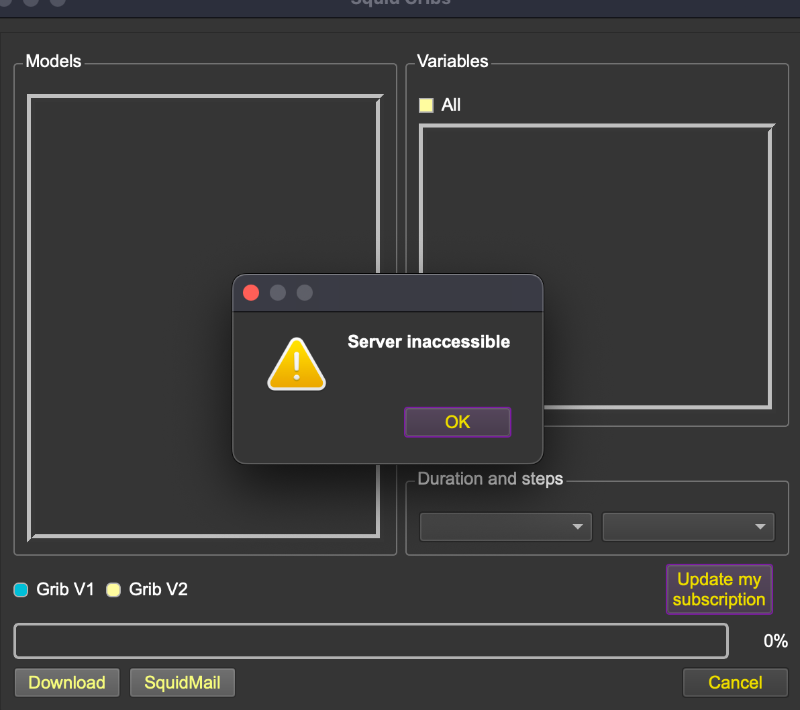Select the Grib V1 radio option
The height and width of the screenshot is (710, 800).
point(21,590)
